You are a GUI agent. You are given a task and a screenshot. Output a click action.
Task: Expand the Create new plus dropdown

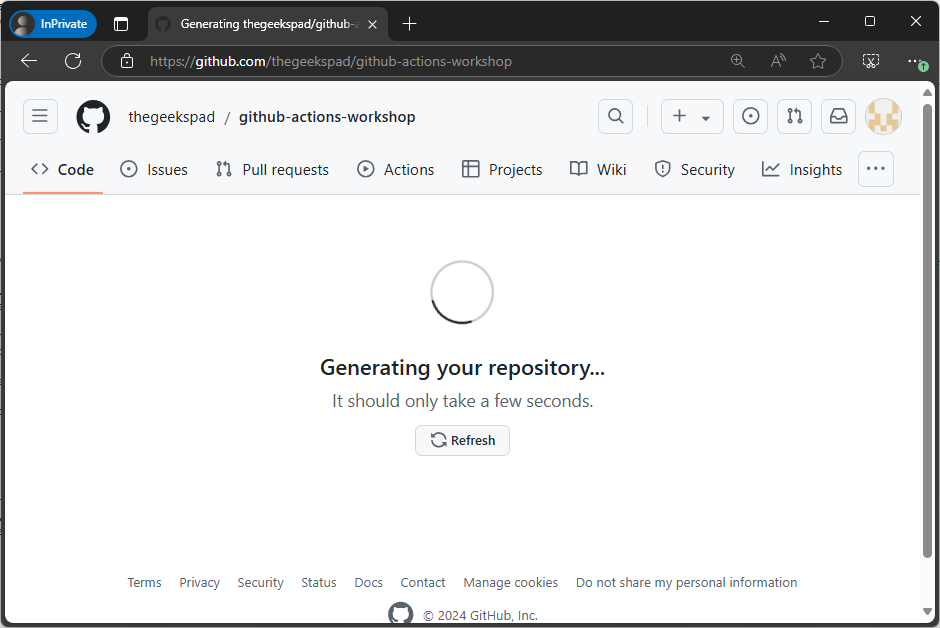[692, 116]
